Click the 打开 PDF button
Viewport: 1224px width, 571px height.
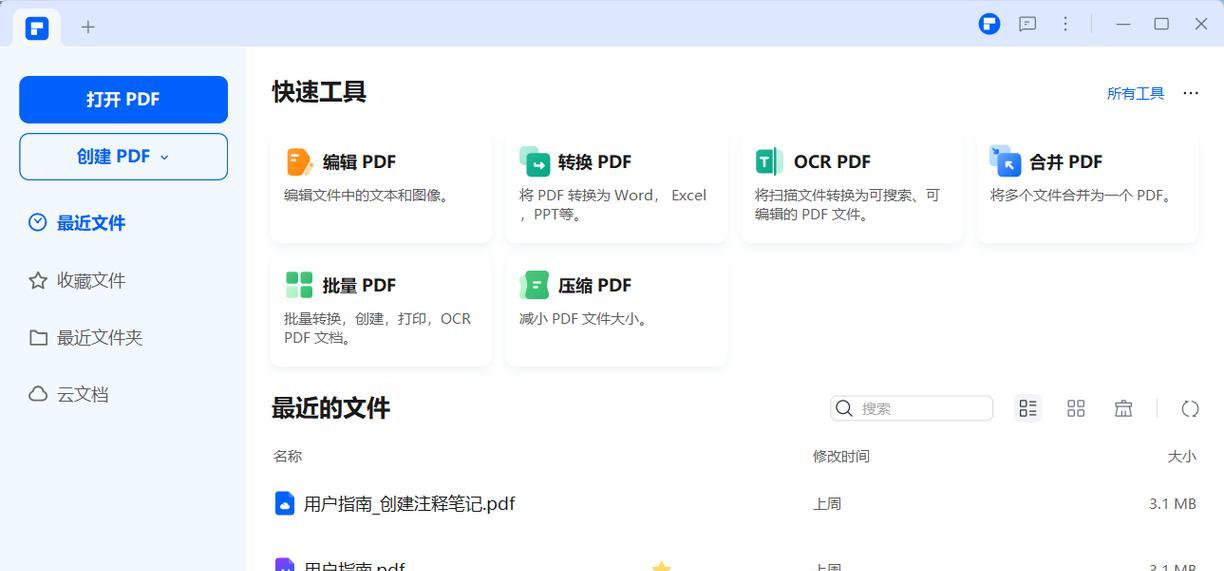click(123, 99)
